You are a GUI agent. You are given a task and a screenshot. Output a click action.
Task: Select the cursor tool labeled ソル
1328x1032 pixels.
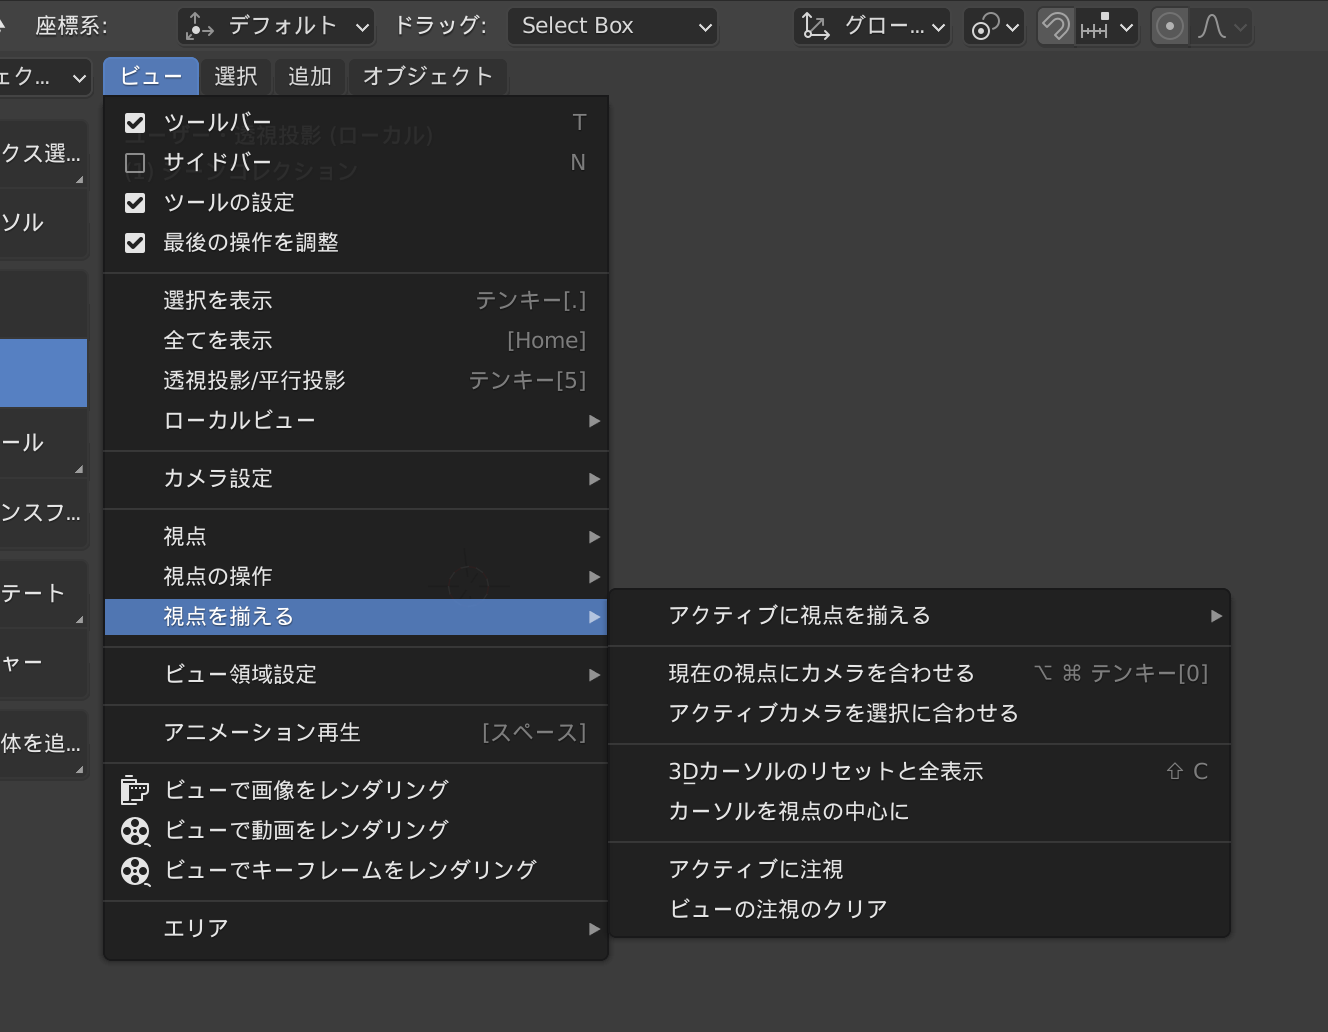point(43,223)
